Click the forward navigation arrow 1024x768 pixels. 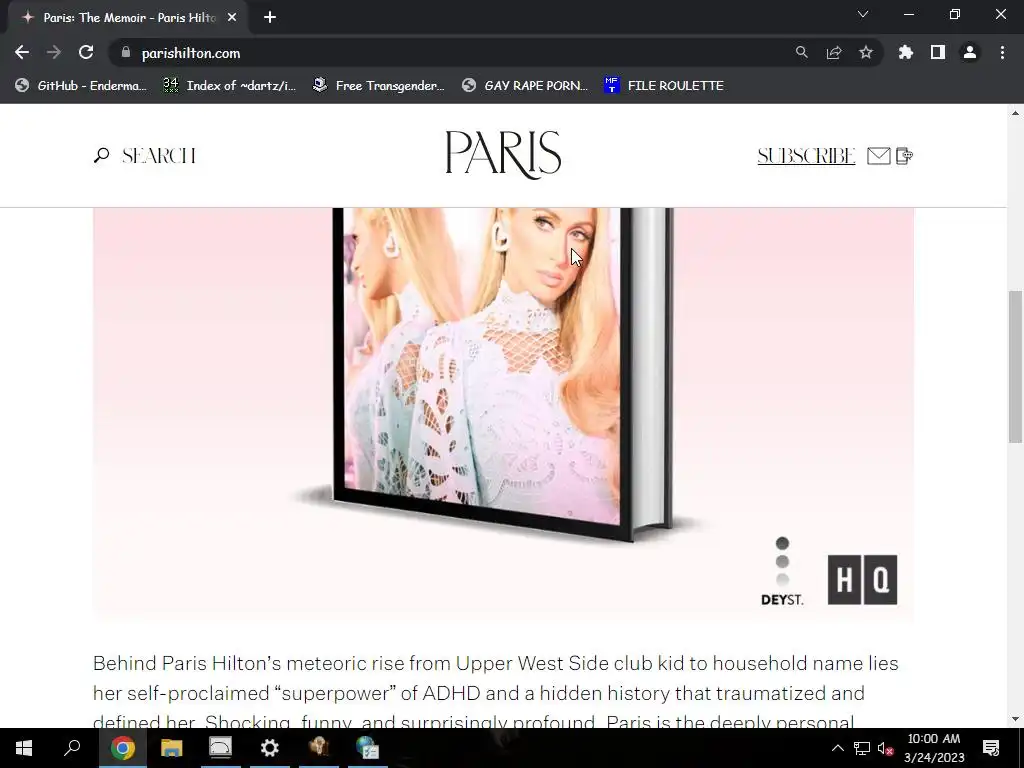point(54,52)
